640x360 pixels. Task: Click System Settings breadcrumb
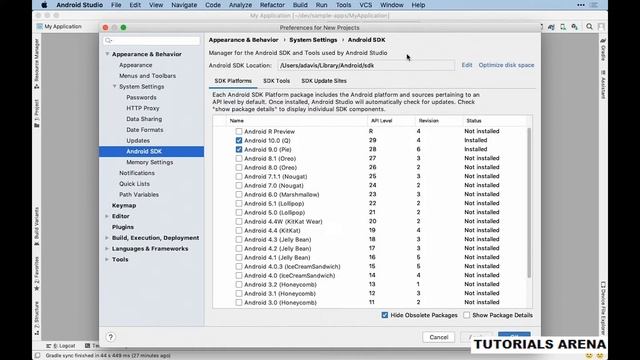click(x=313, y=40)
